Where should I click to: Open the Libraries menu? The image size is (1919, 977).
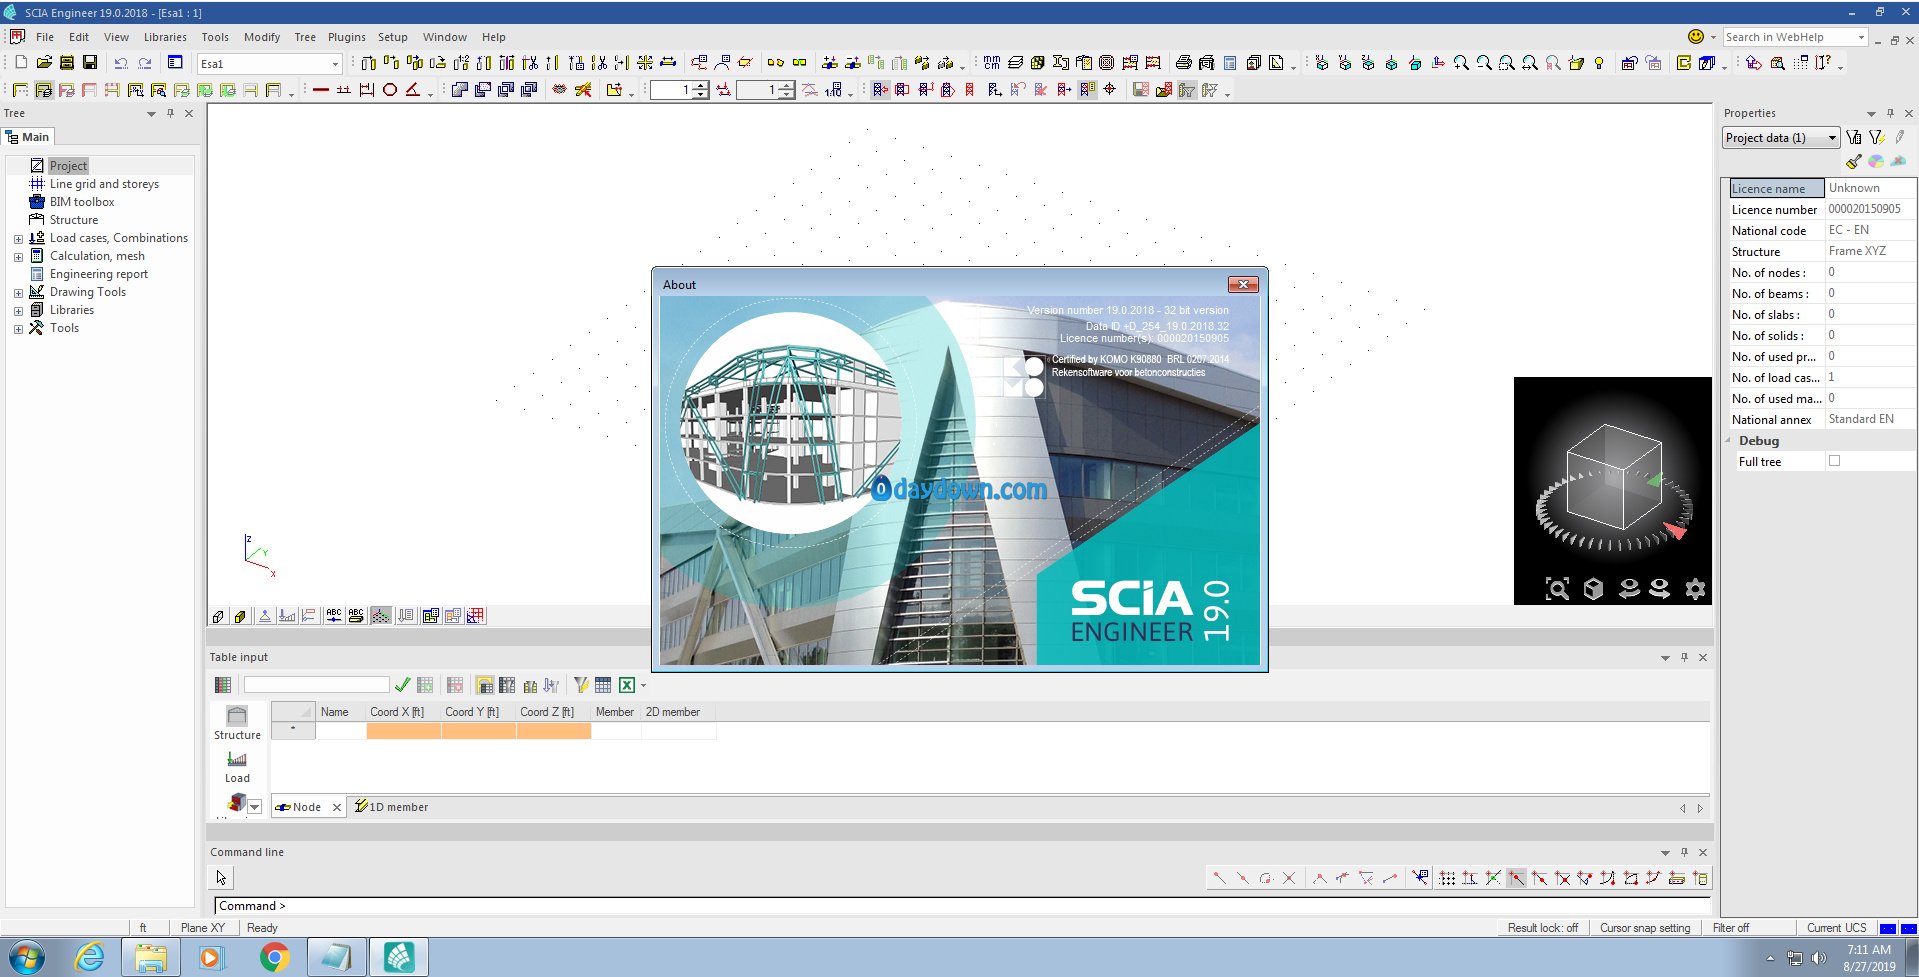165,37
